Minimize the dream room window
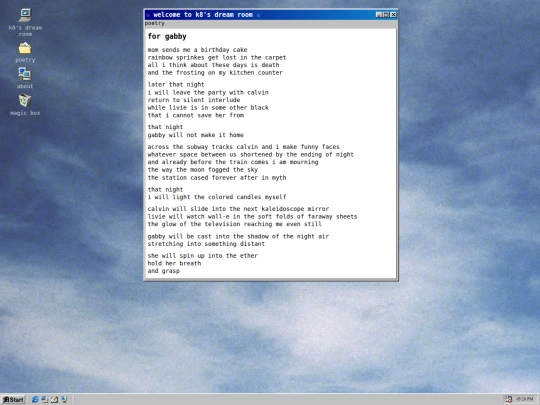 point(379,14)
